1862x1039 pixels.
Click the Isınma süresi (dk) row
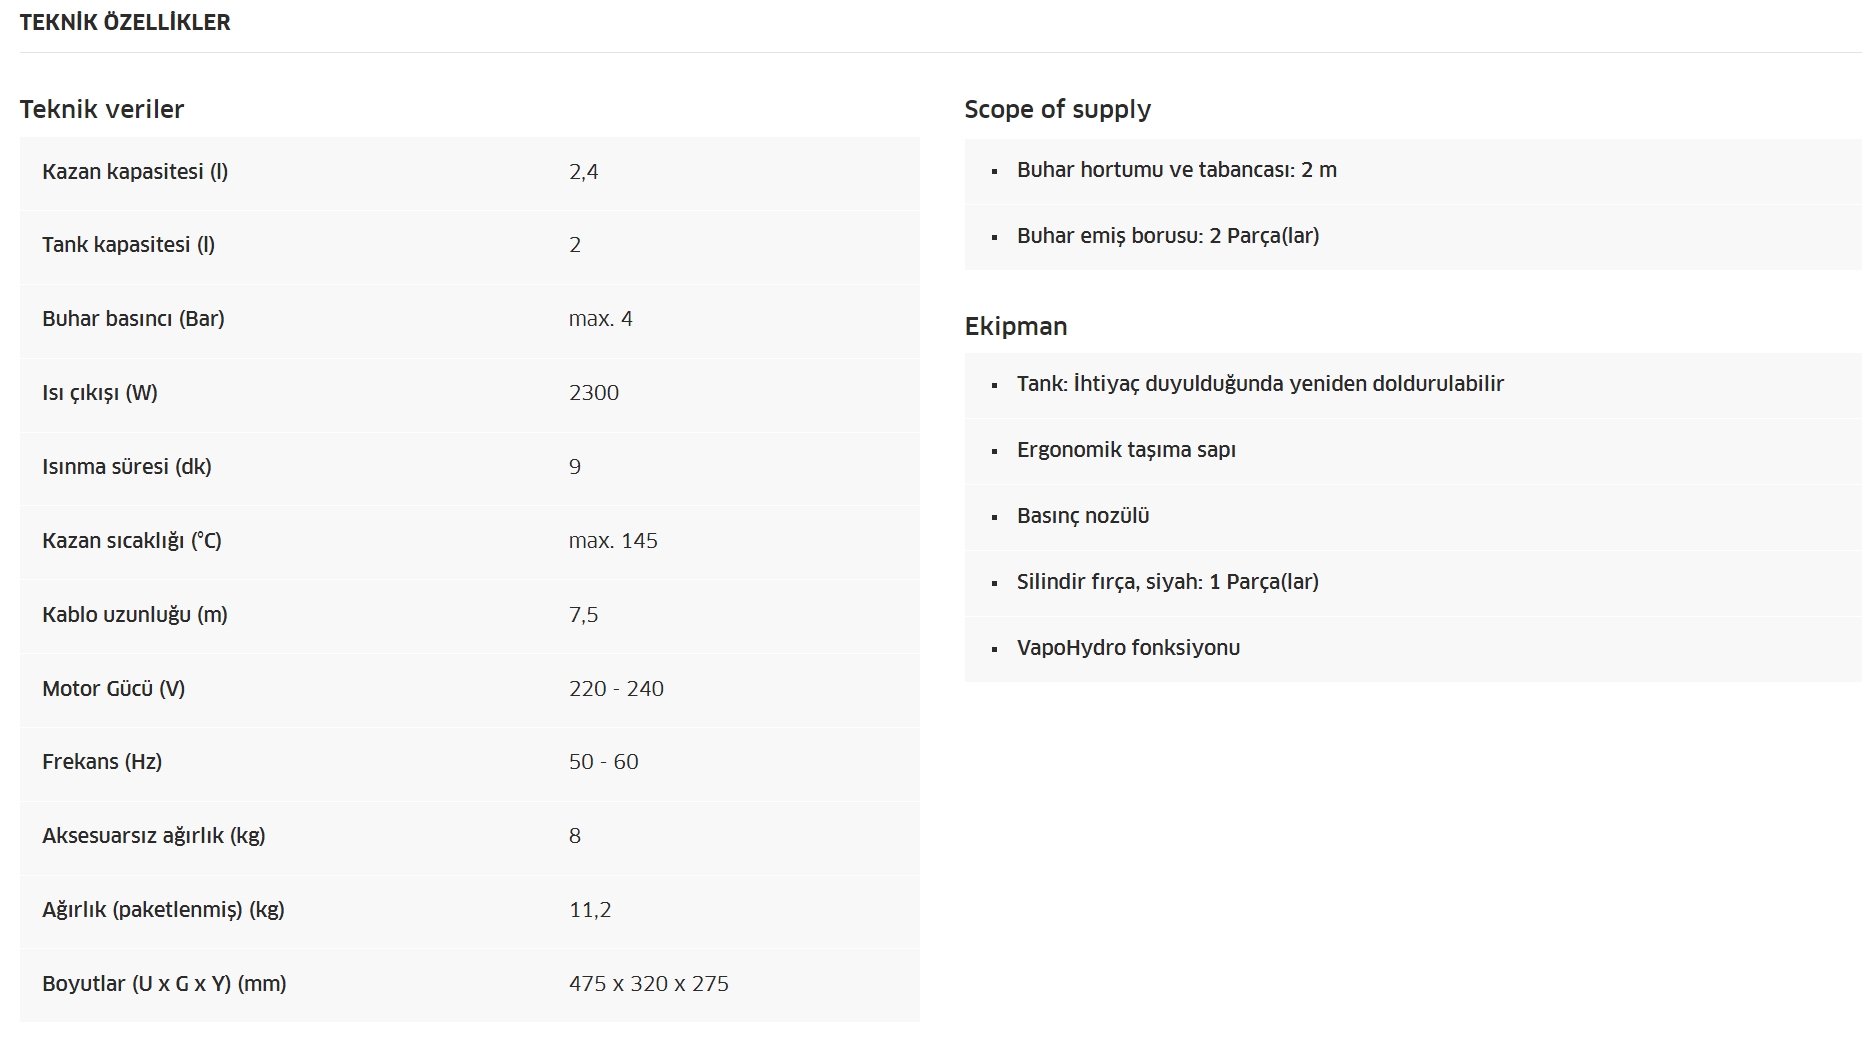click(470, 467)
